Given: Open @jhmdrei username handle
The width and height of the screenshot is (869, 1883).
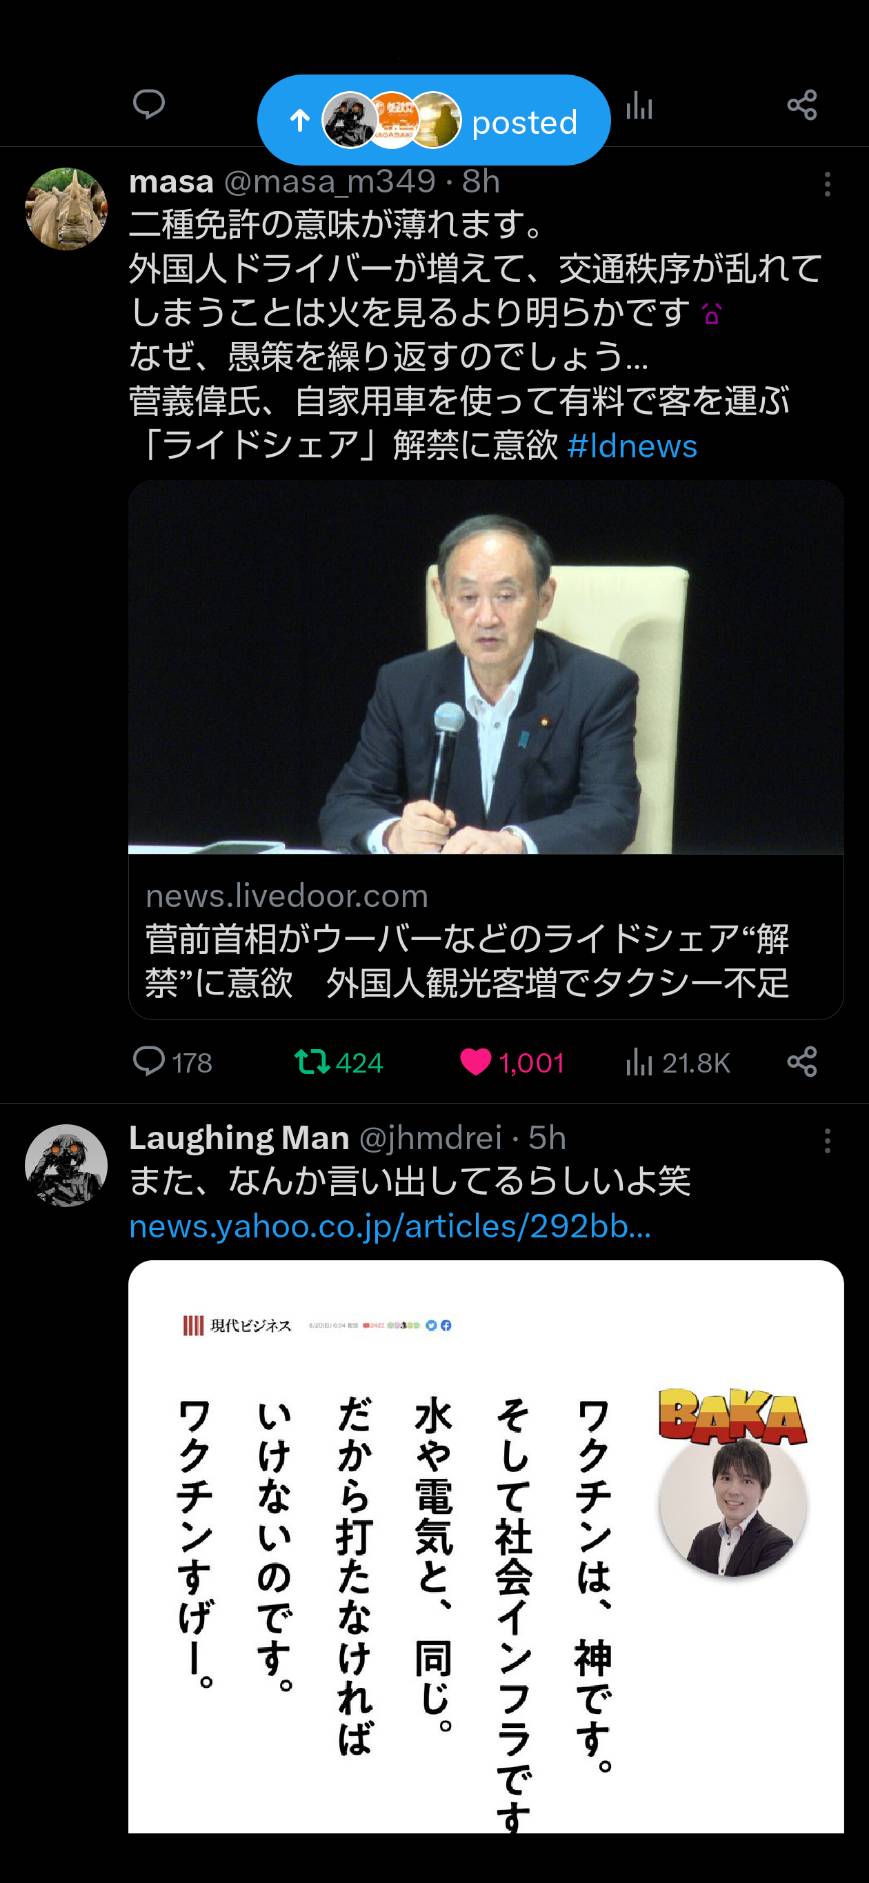Looking at the screenshot, I should (x=430, y=1138).
